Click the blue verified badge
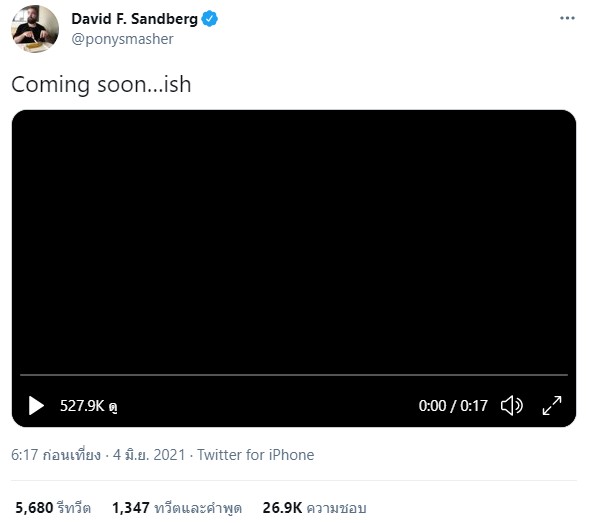 (x=210, y=19)
